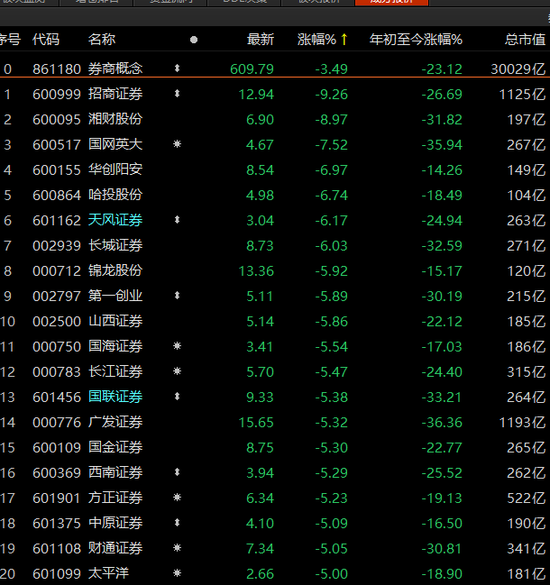Open stock 山西证券
Screen dimensions: 550x585
pyautogui.click(x=115, y=321)
